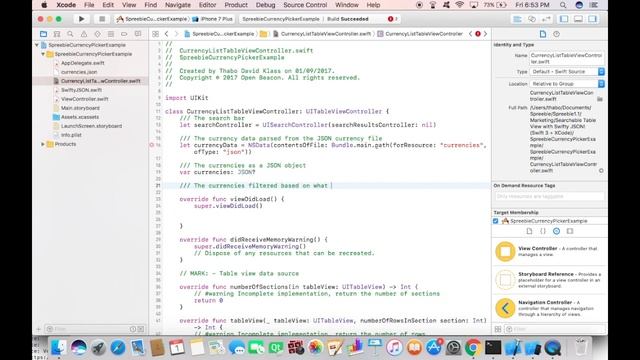The image size is (640, 360).
Task: Switch to the Version editor
Action: 546,19
